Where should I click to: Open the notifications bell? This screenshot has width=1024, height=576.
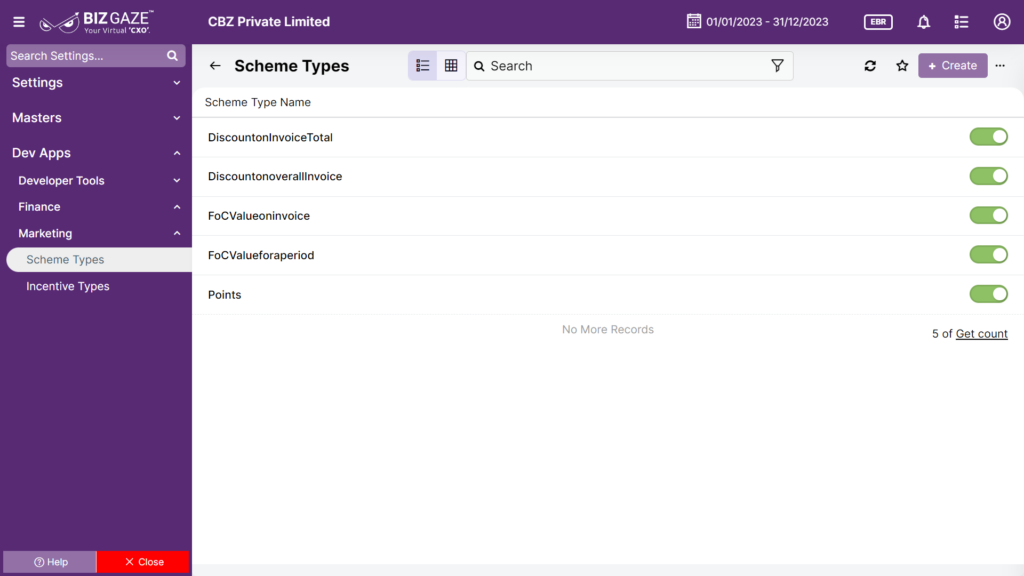tap(923, 22)
